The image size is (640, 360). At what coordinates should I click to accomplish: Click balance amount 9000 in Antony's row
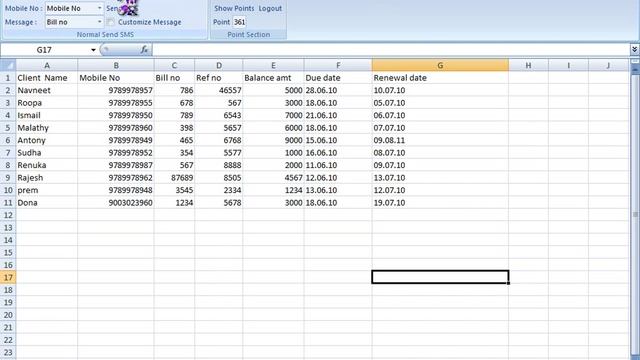pyautogui.click(x=273, y=140)
